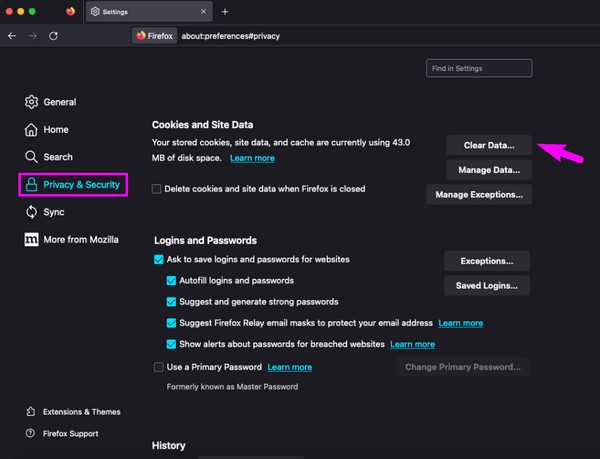This screenshot has height=459, width=600.
Task: Click the back navigation arrow
Action: (x=12, y=36)
